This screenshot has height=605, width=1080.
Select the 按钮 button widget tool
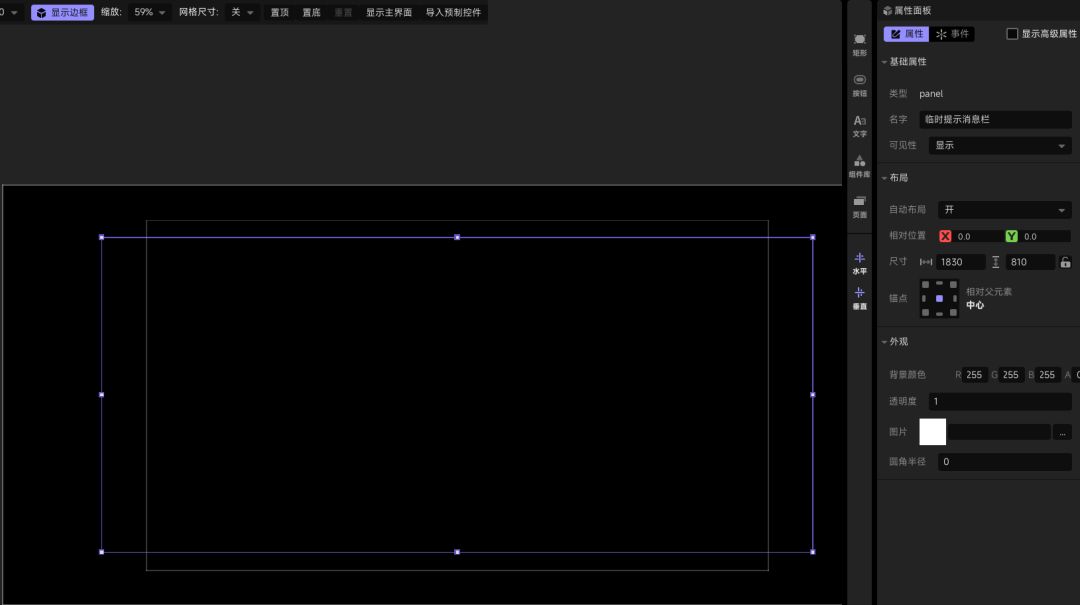[x=860, y=85]
